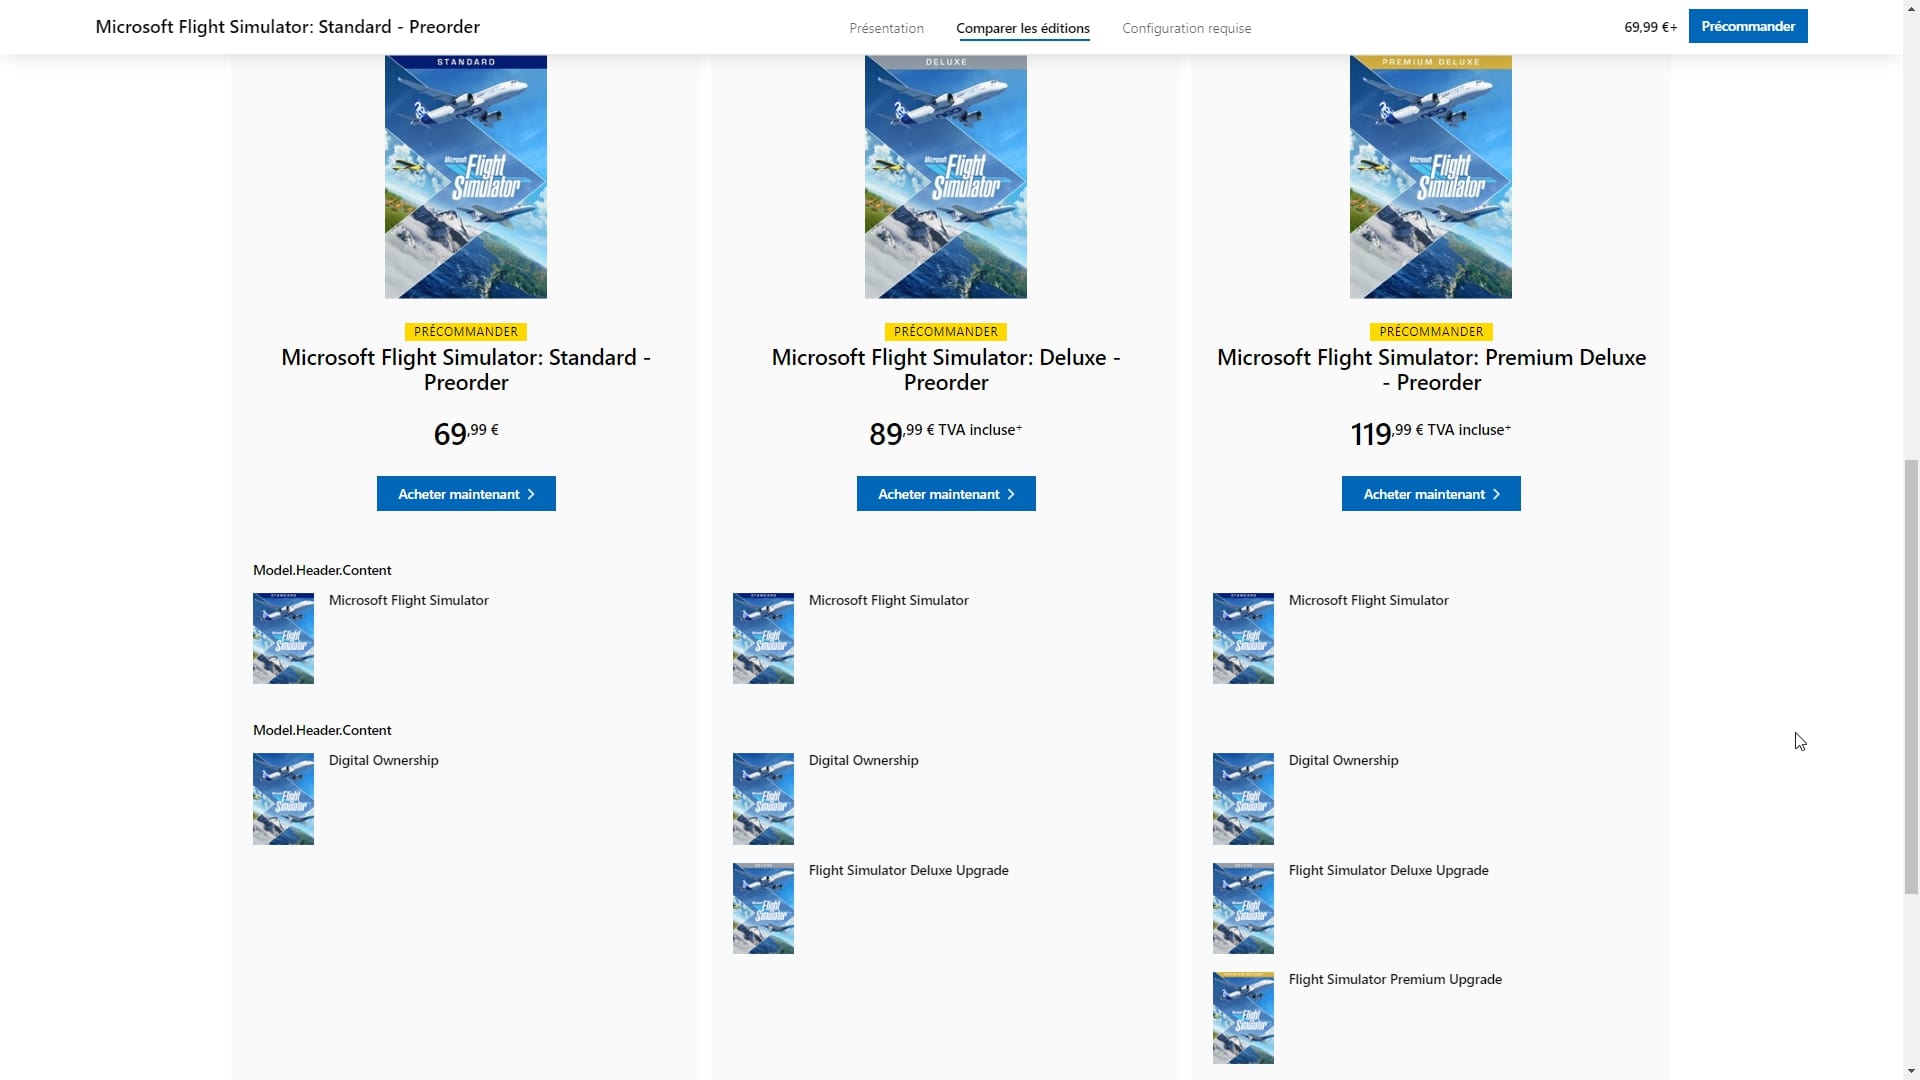The height and width of the screenshot is (1080, 1920).
Task: Click Deluxe column Digital Ownership thumbnail
Action: (763, 799)
